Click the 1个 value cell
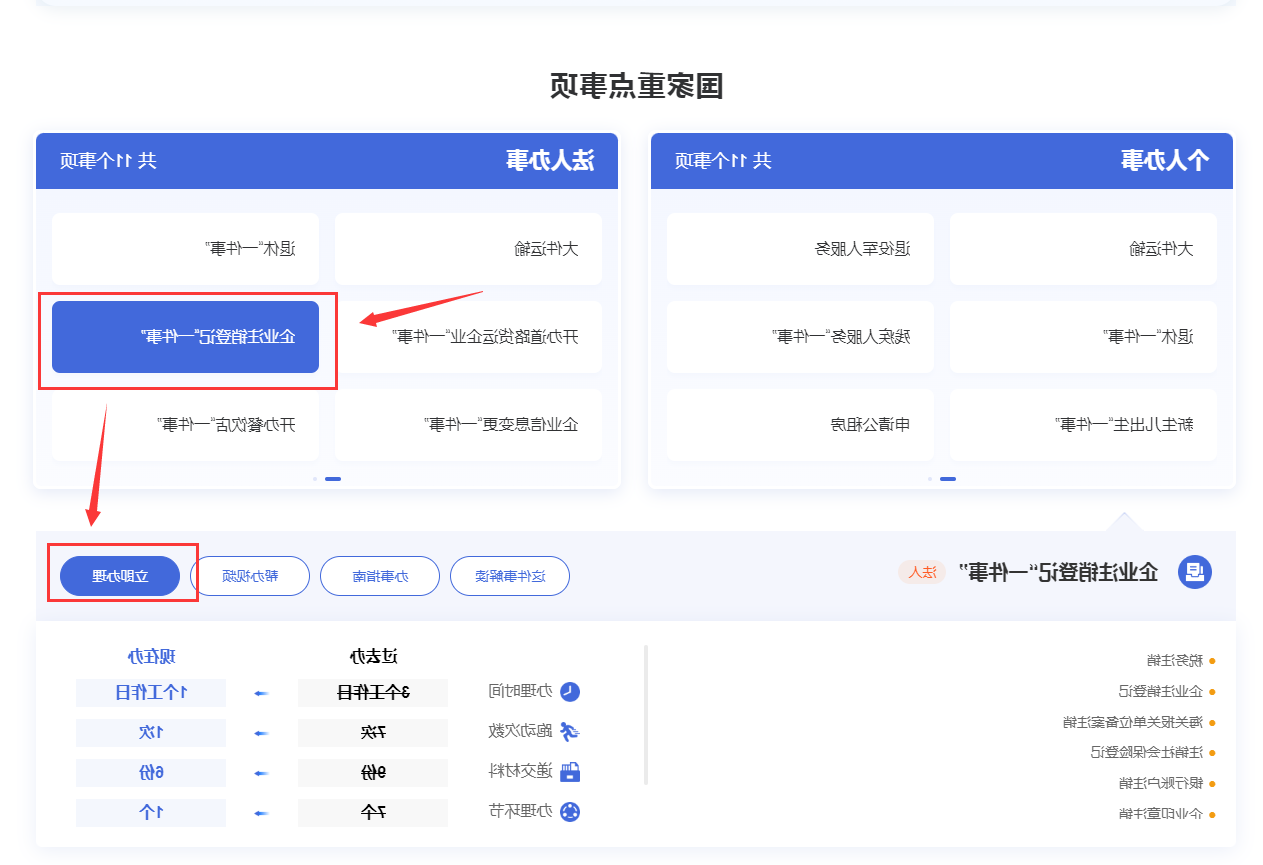 click(x=151, y=813)
